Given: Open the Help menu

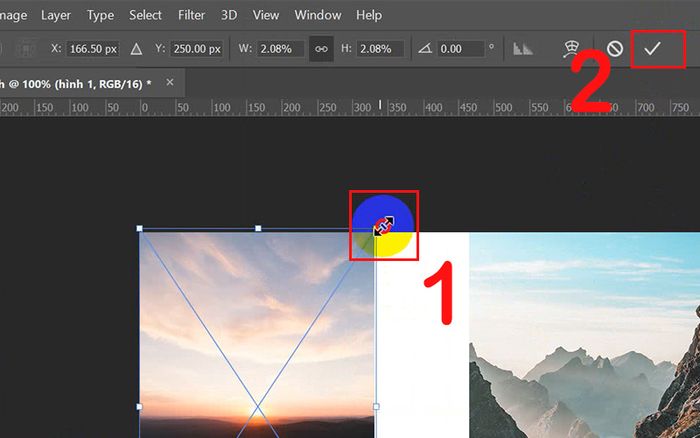Looking at the screenshot, I should coord(369,15).
